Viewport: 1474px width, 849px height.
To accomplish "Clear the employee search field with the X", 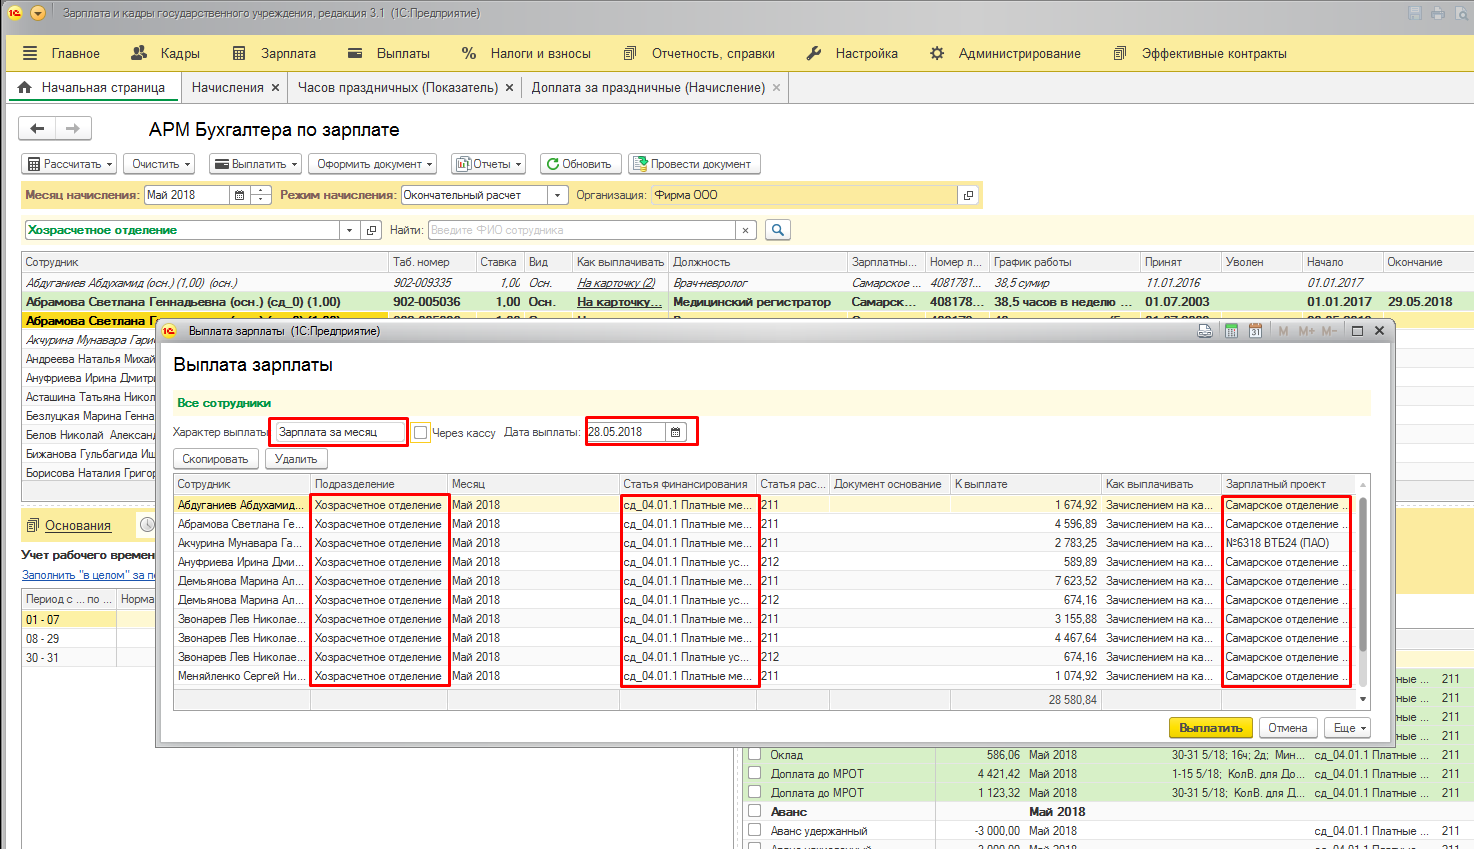I will 745,230.
